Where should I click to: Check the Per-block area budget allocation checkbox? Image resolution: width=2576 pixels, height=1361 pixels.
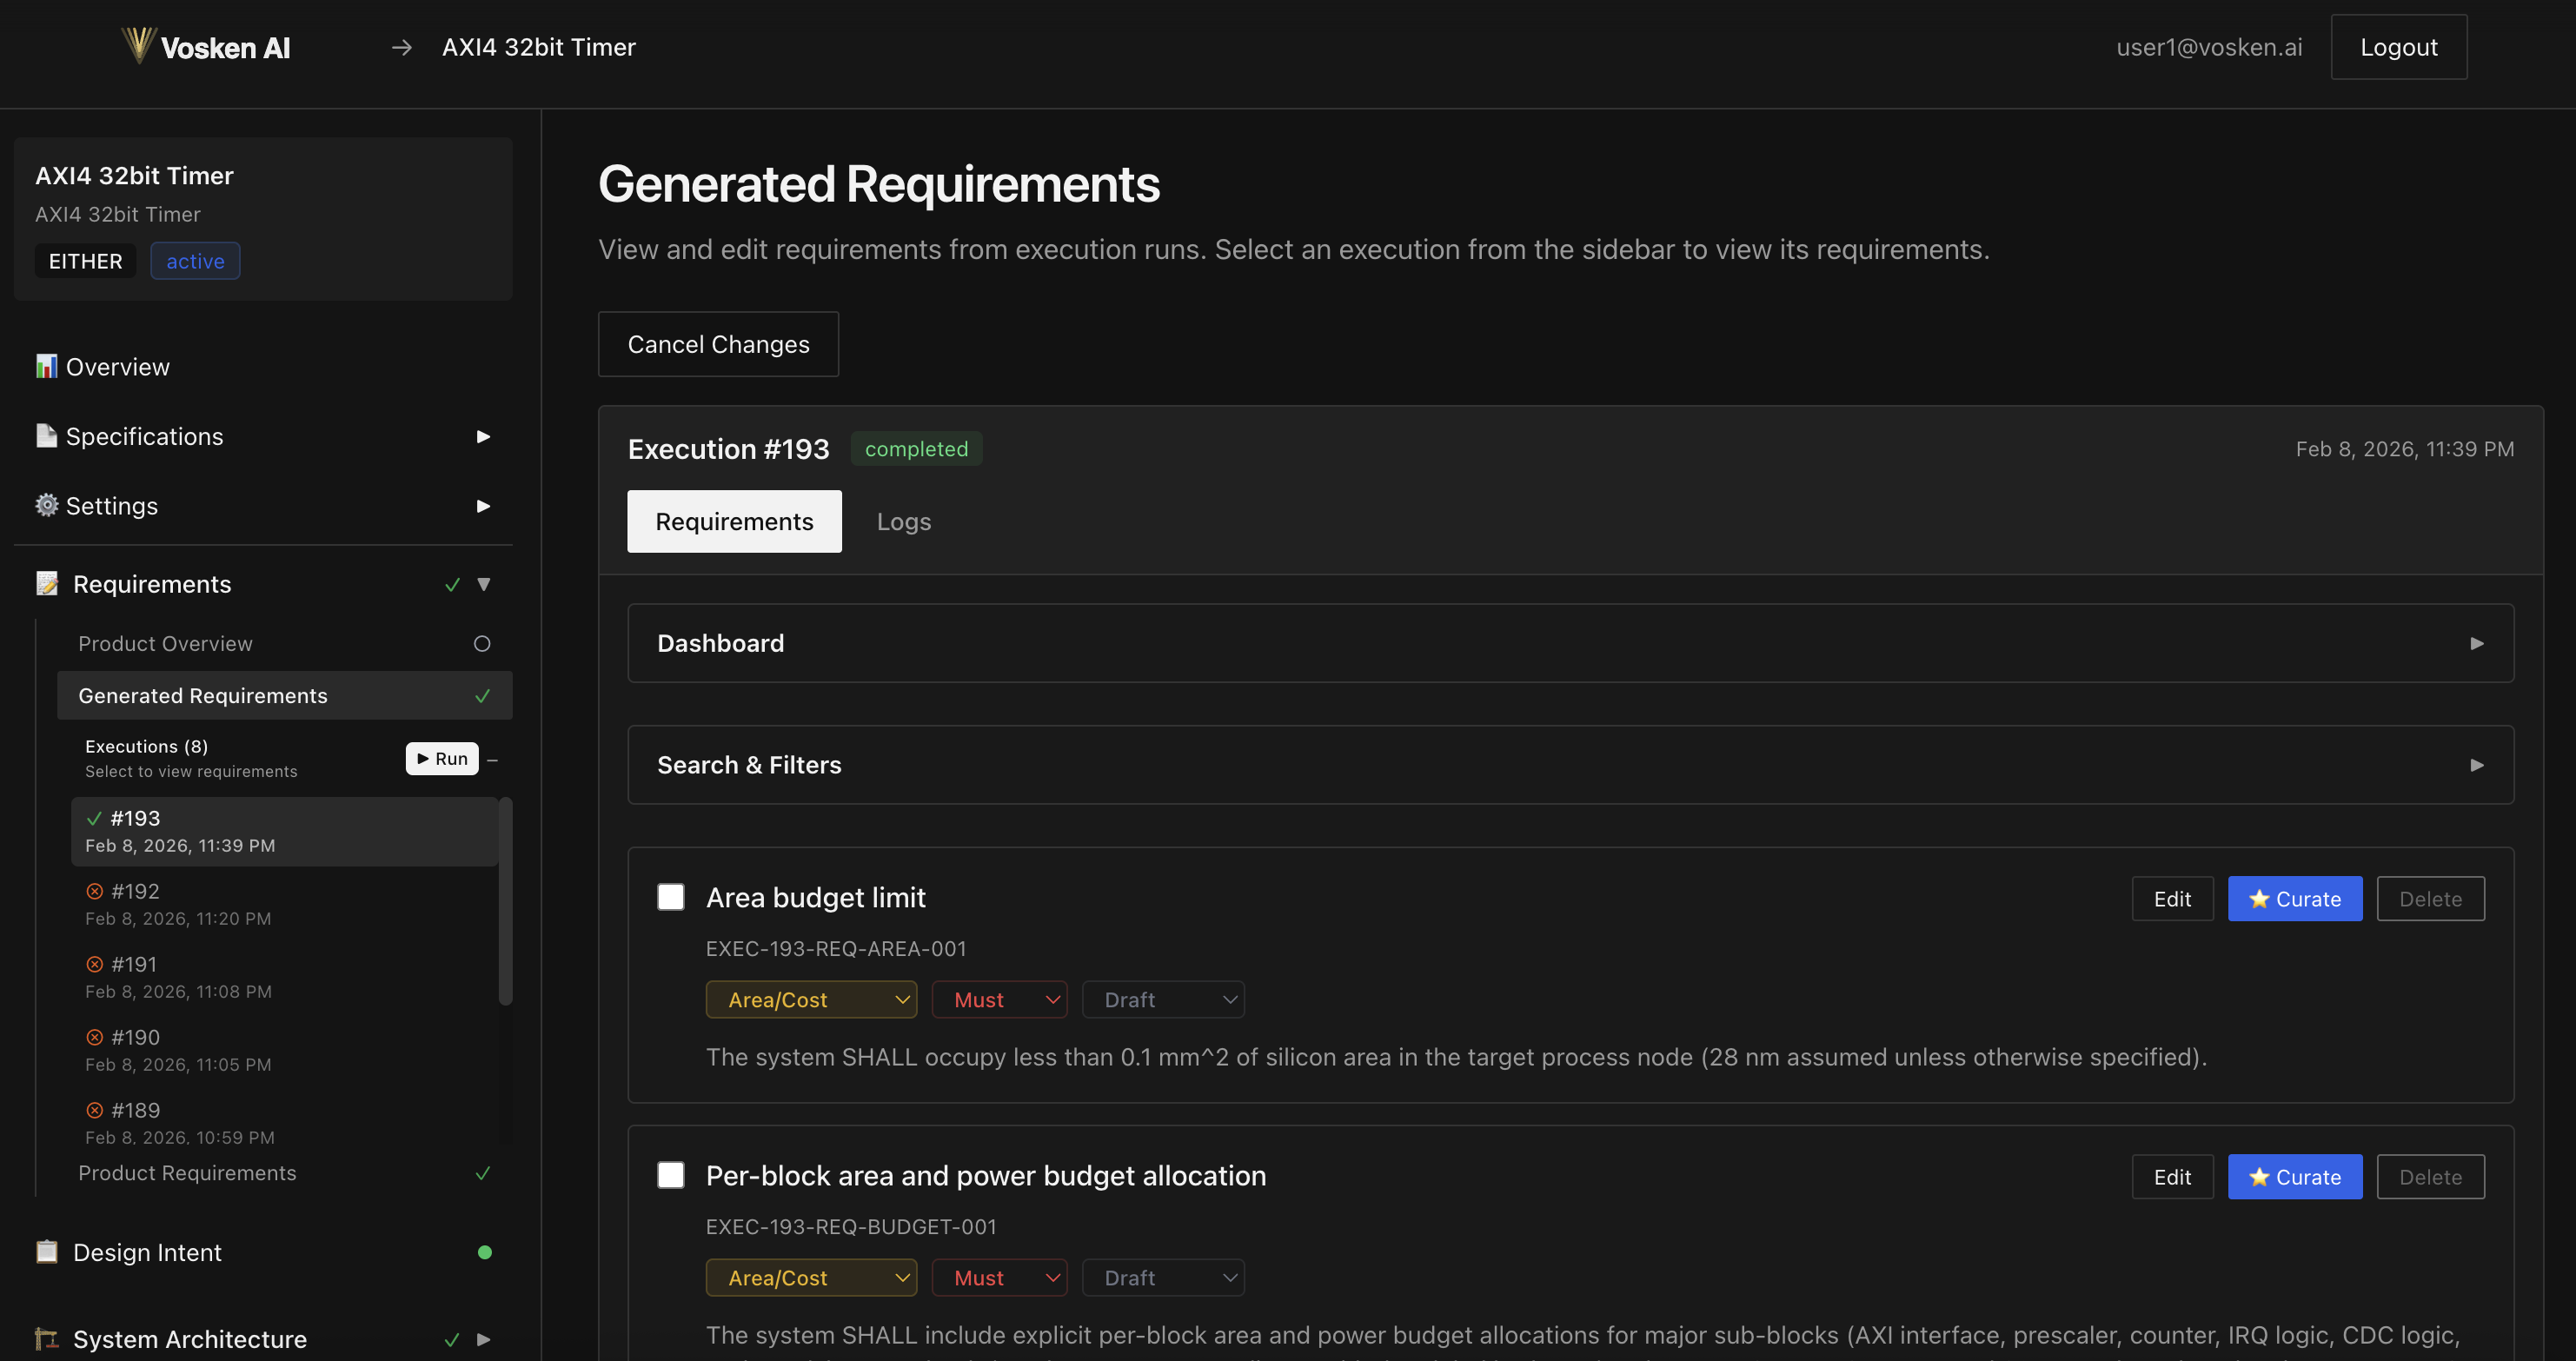click(670, 1175)
